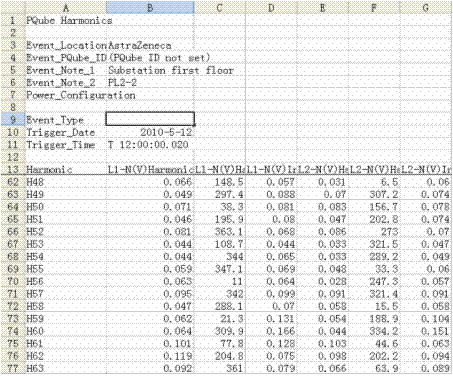Viewport: 453px width, 376px height.
Task: Select the PQube Harmonics title cell
Action: click(66, 20)
